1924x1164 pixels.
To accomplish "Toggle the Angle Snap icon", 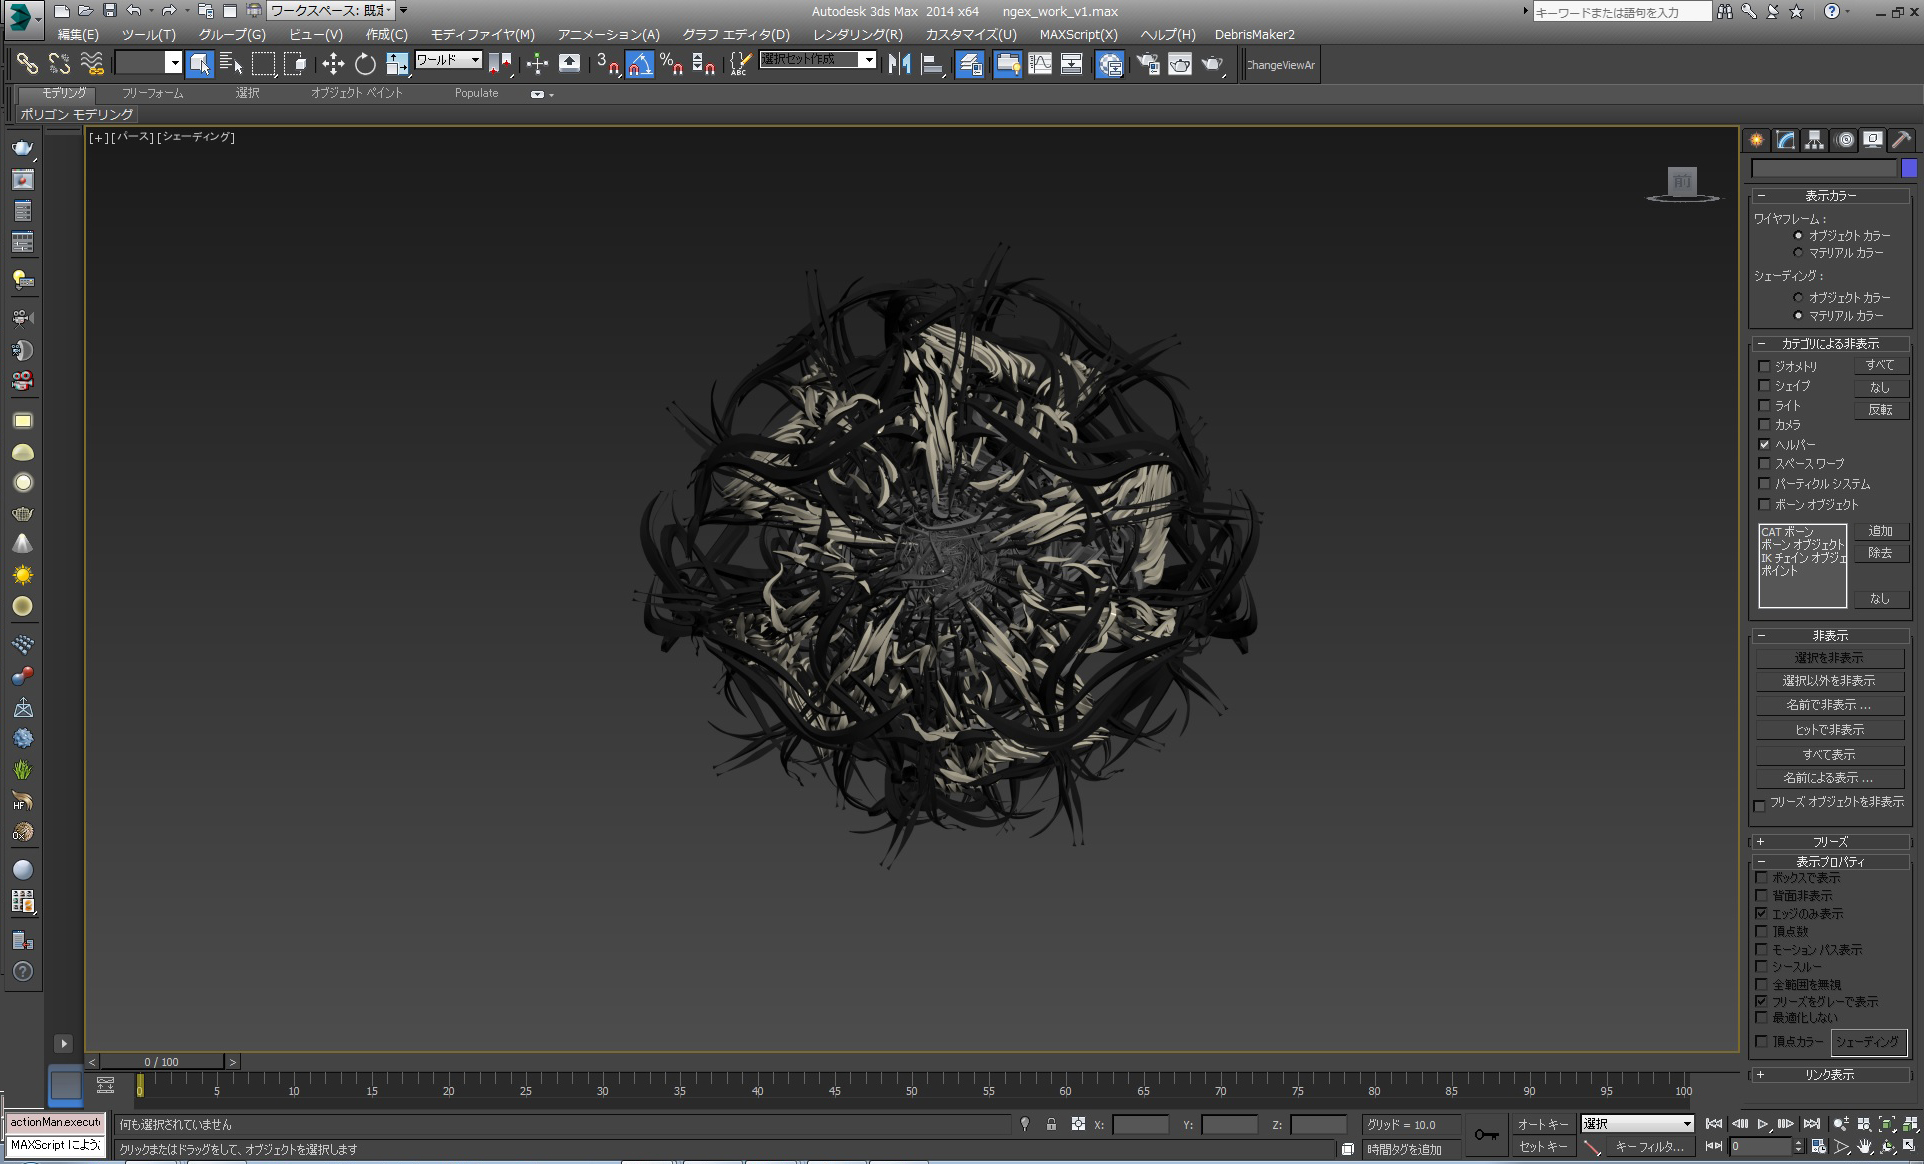I will pos(640,64).
